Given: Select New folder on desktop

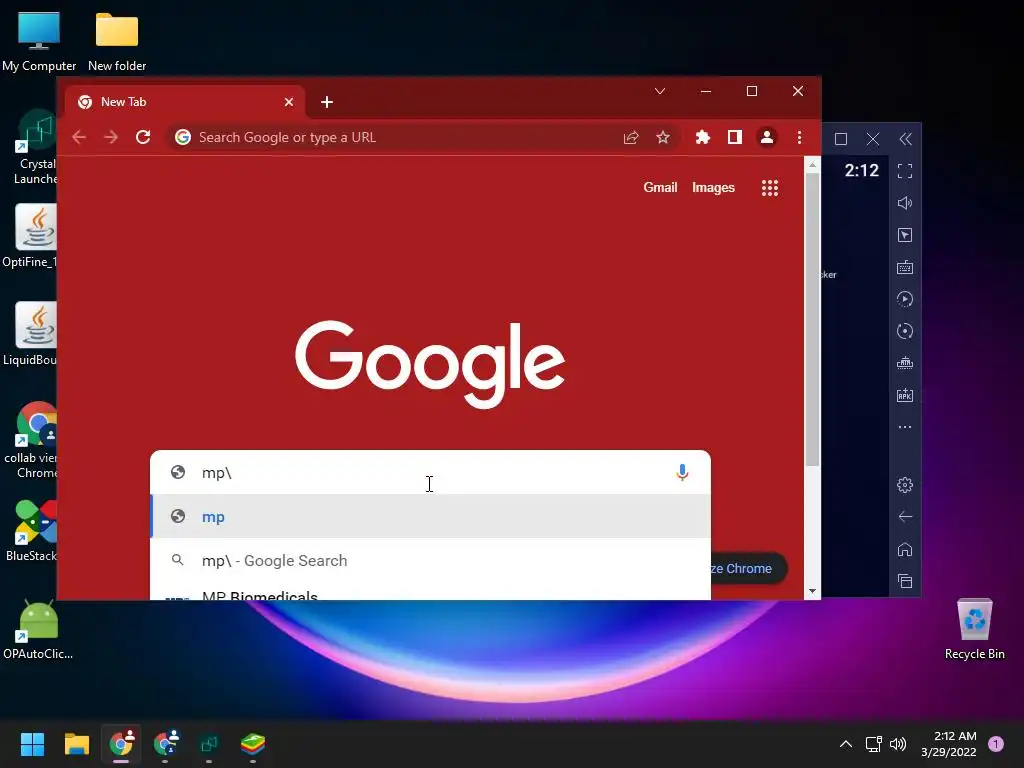Looking at the screenshot, I should click(x=117, y=42).
